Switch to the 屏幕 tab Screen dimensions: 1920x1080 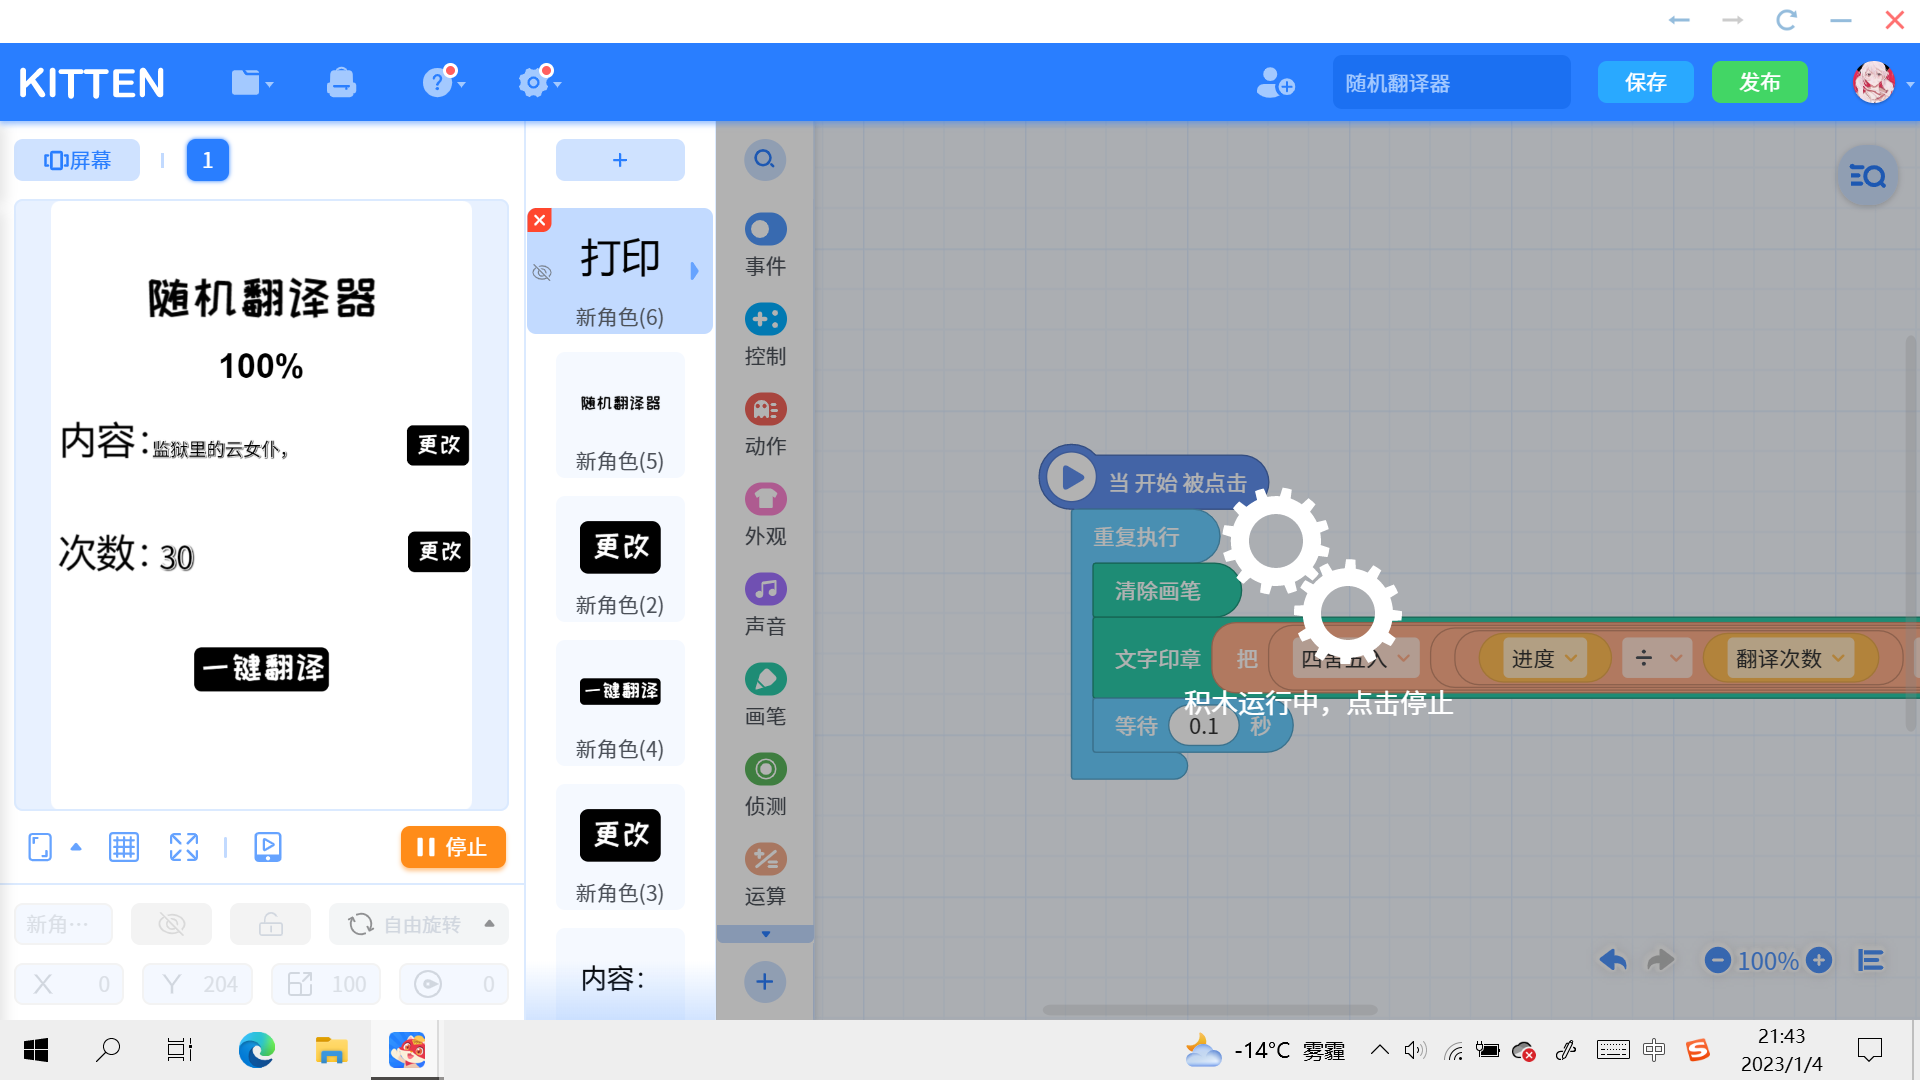coord(77,160)
